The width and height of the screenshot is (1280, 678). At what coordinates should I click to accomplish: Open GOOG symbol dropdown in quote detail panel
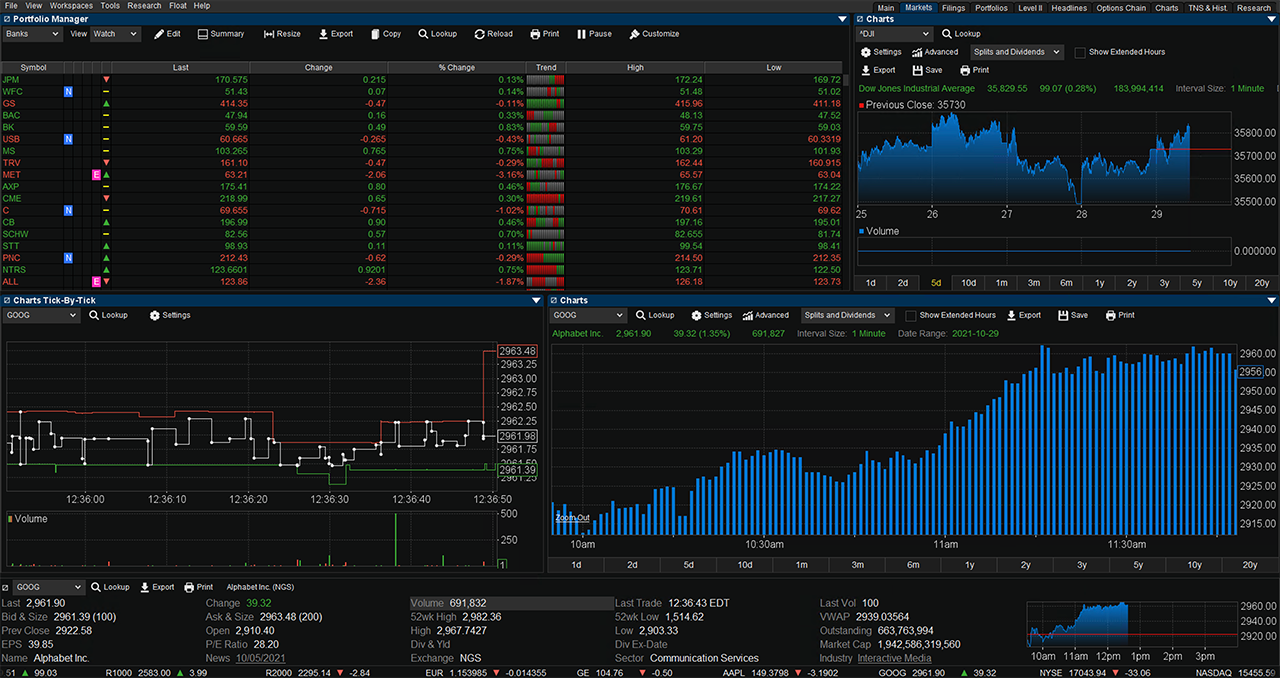tap(49, 587)
